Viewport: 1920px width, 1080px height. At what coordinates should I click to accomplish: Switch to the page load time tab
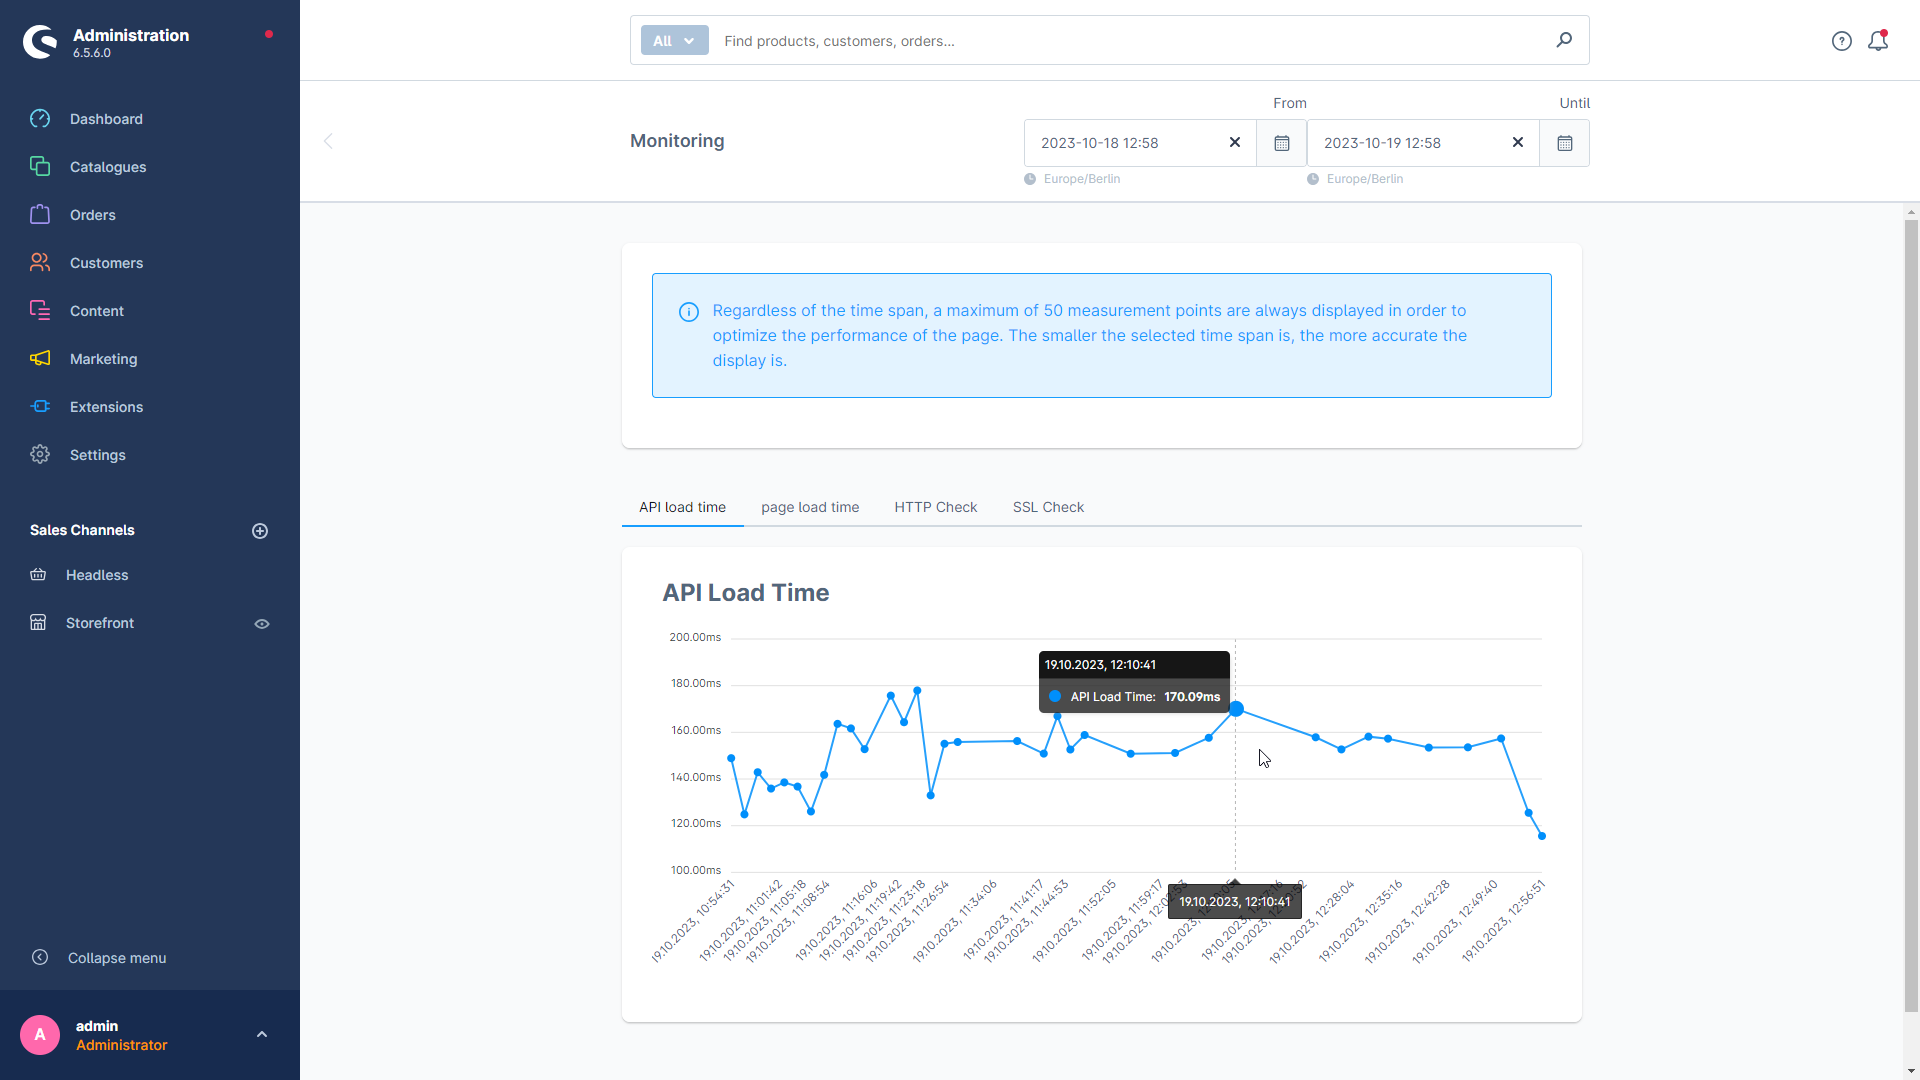click(808, 508)
